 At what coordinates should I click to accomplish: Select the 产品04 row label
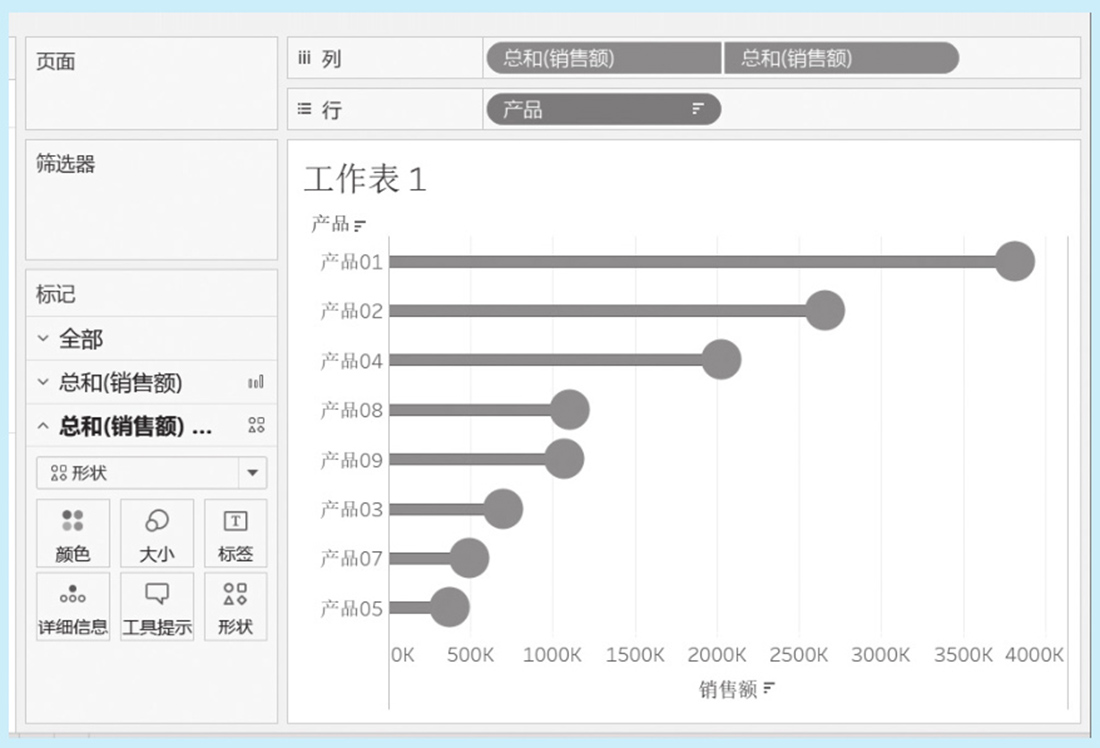coord(351,361)
